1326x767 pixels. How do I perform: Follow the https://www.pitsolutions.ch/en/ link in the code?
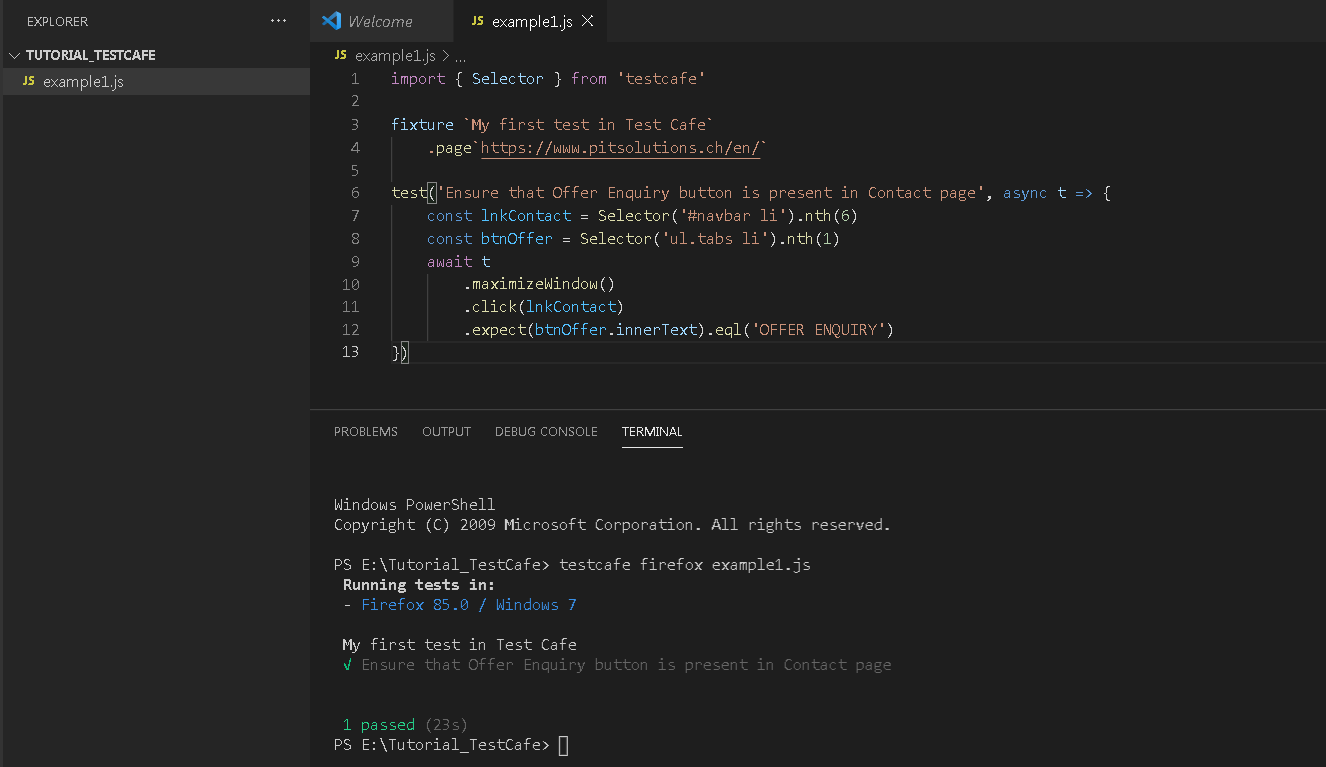click(620, 148)
